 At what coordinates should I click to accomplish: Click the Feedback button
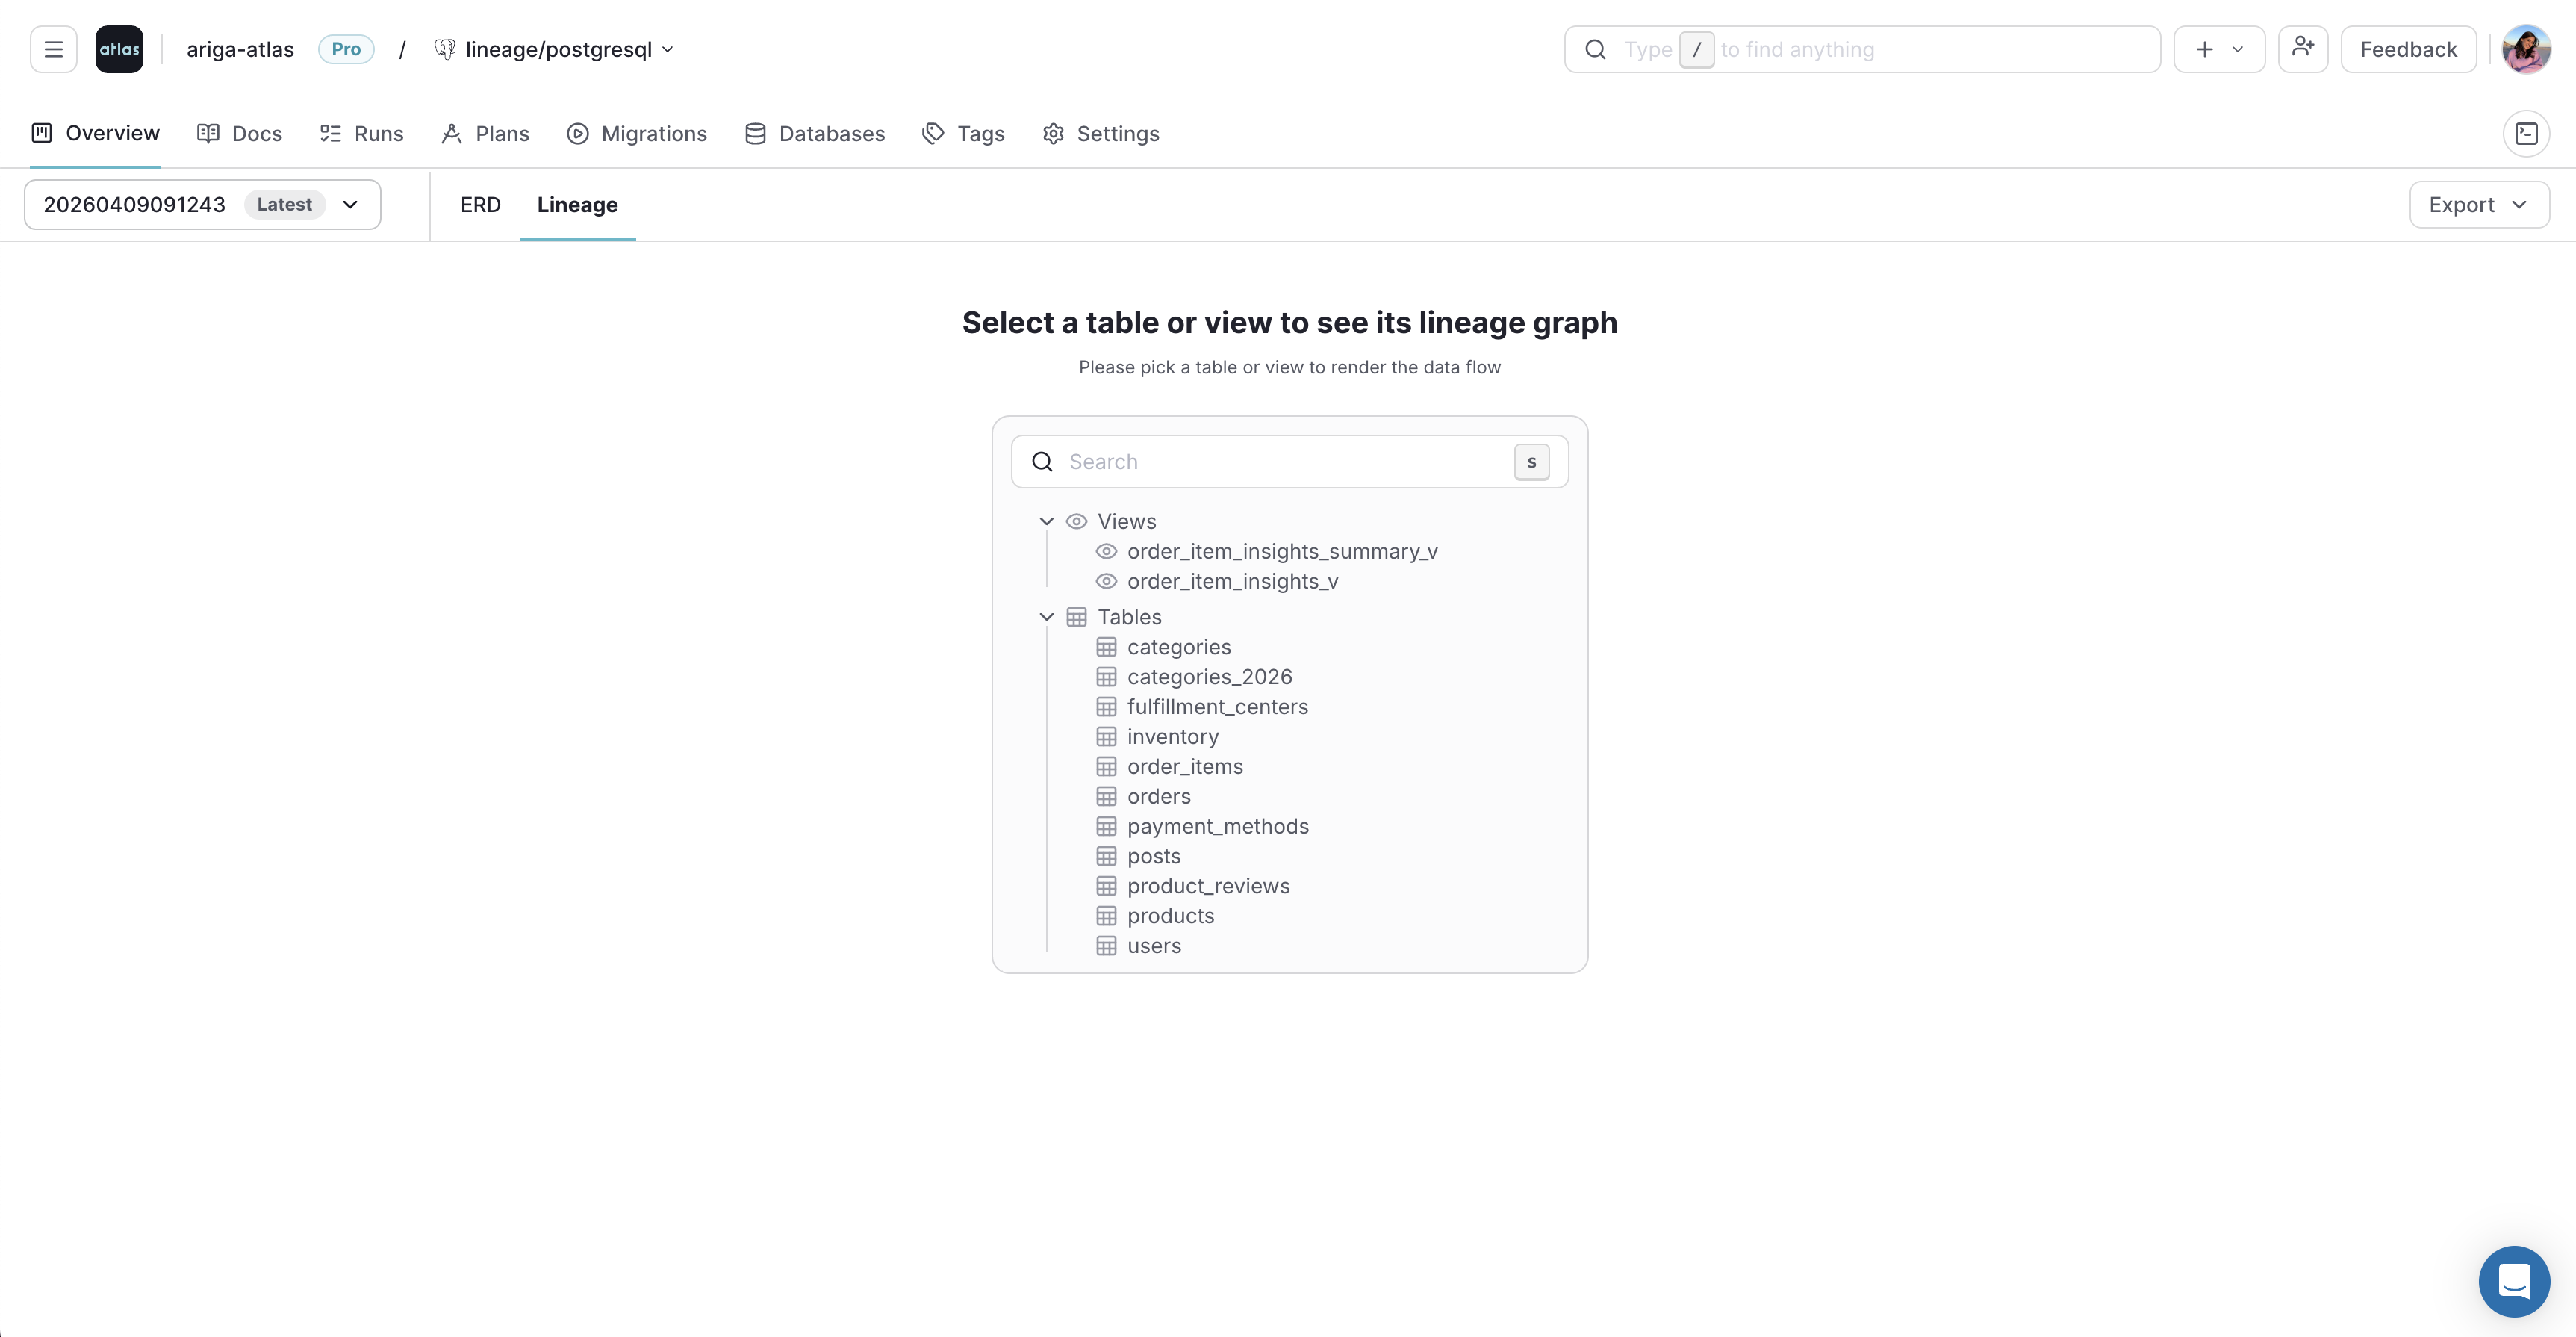2408,48
